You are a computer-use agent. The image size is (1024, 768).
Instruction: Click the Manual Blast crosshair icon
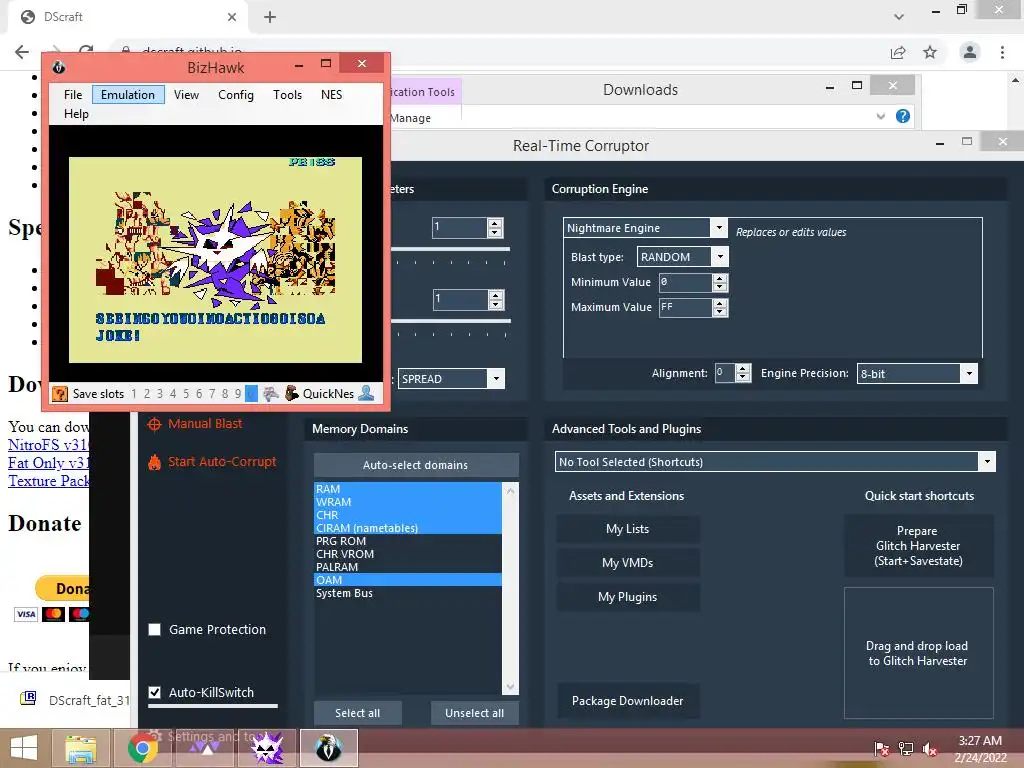(x=154, y=424)
